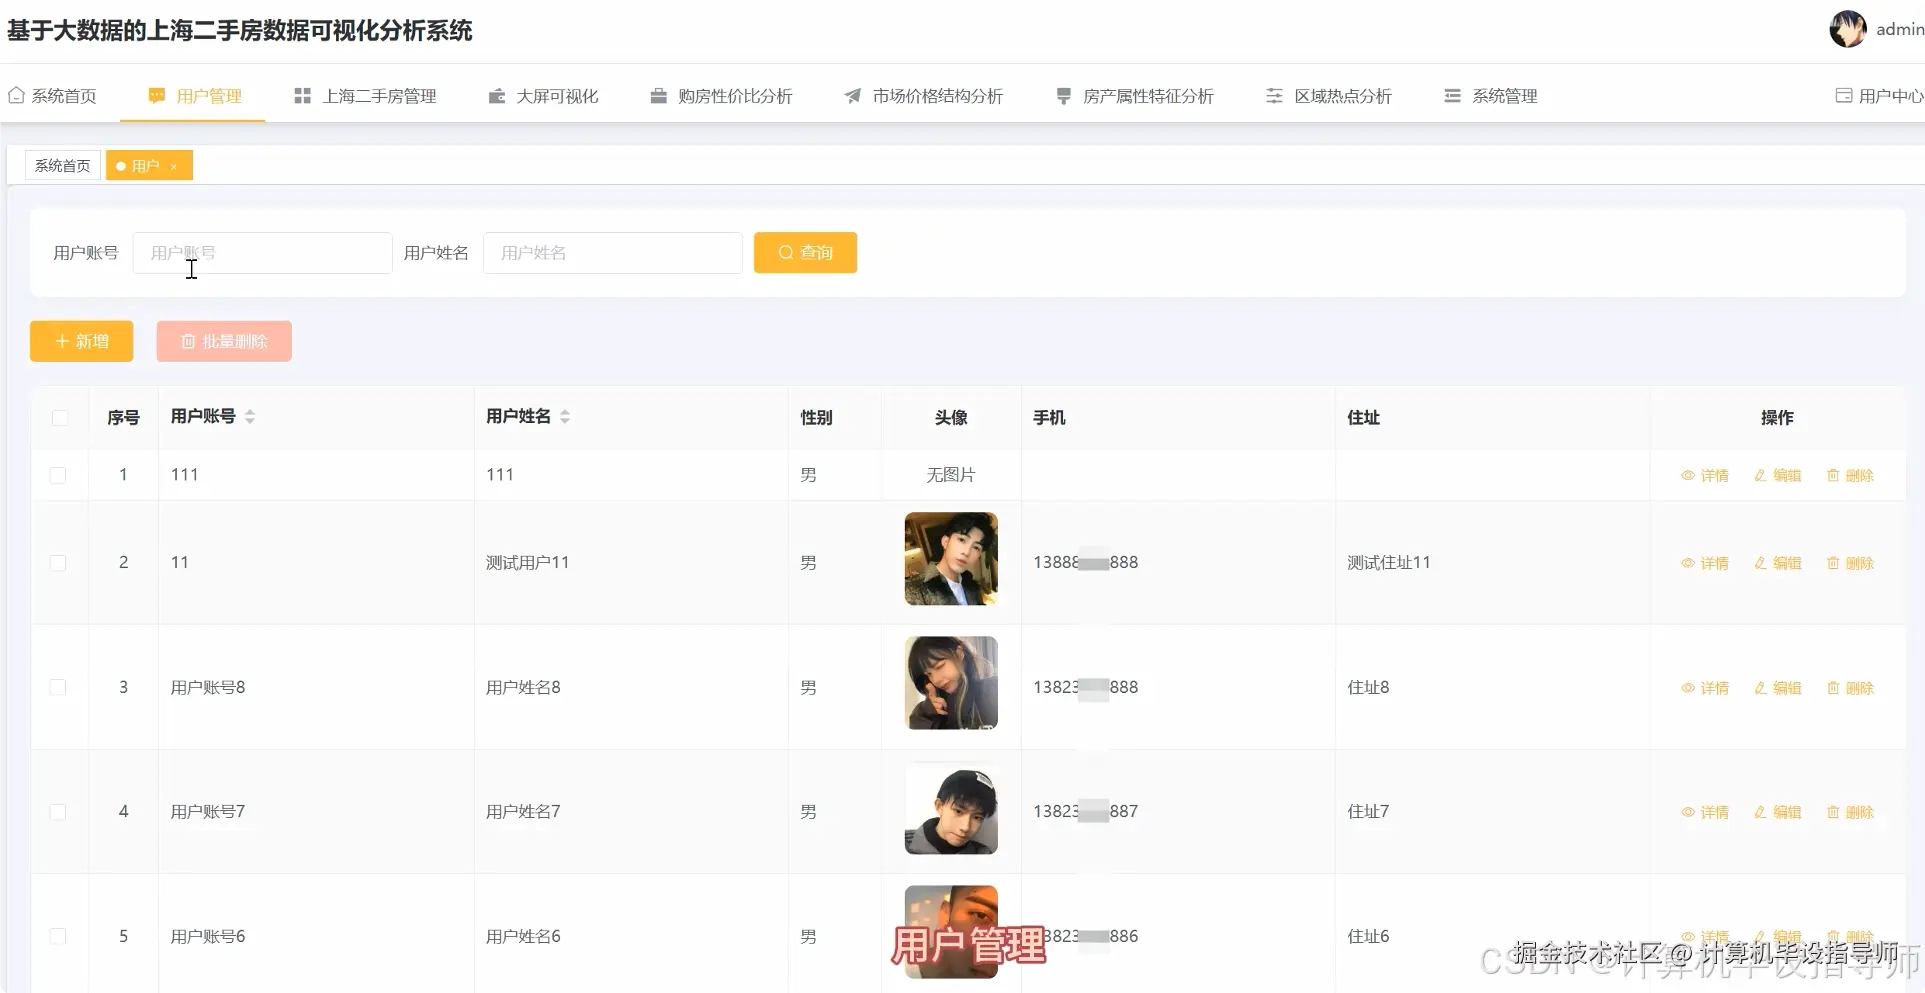Select the 大屏可视化 nav icon
Screen dimensions: 1925x993
pos(495,95)
